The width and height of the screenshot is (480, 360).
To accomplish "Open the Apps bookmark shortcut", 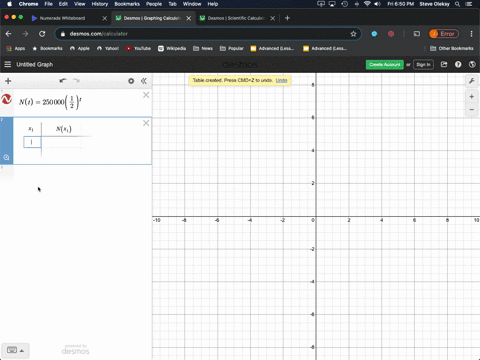I will [x=16, y=48].
